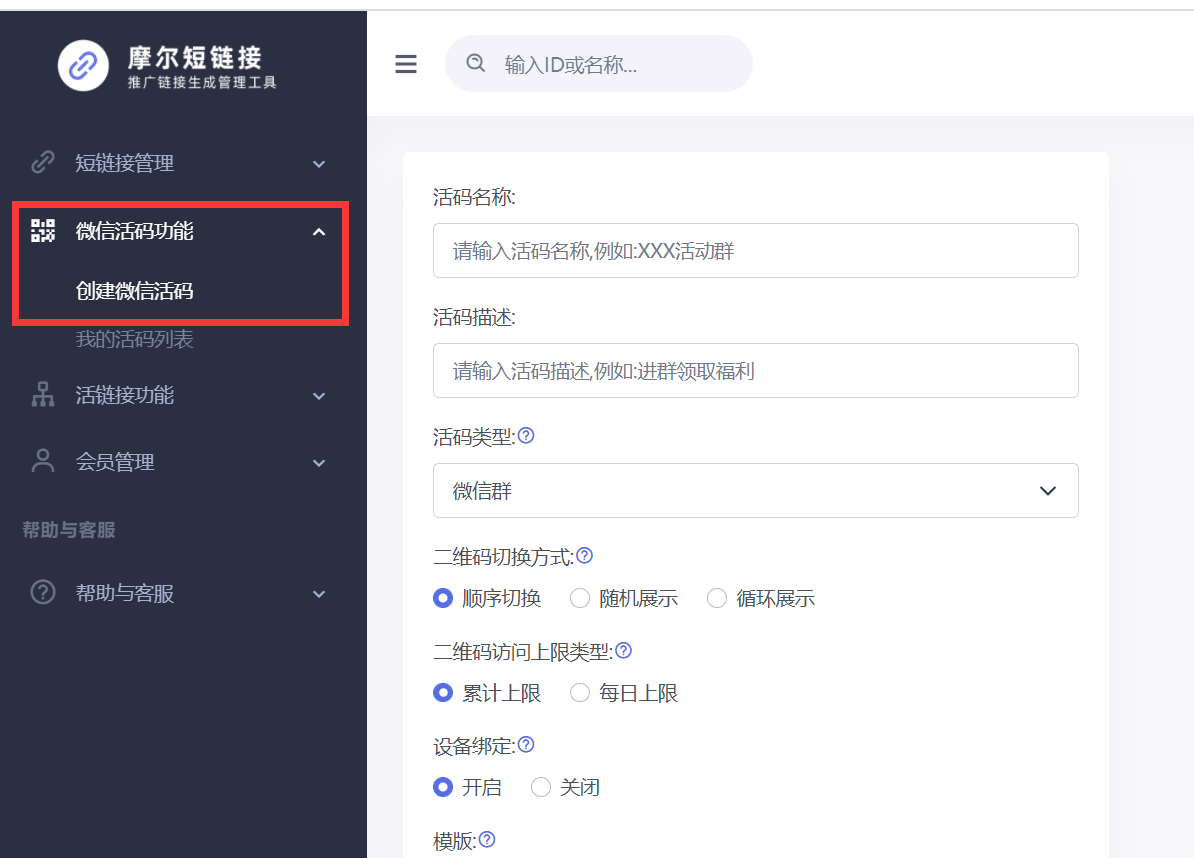Select 创建微信活码 submenu item
Image resolution: width=1194 pixels, height=858 pixels.
pos(135,291)
